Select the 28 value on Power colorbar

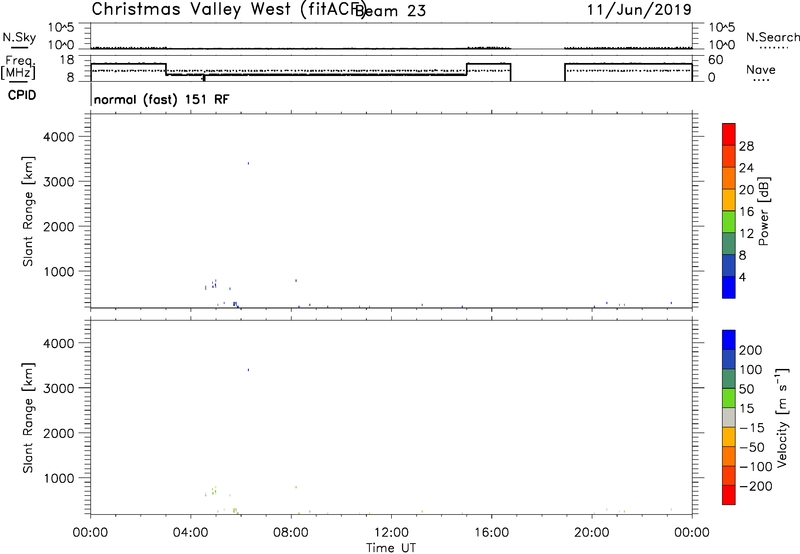click(x=746, y=146)
